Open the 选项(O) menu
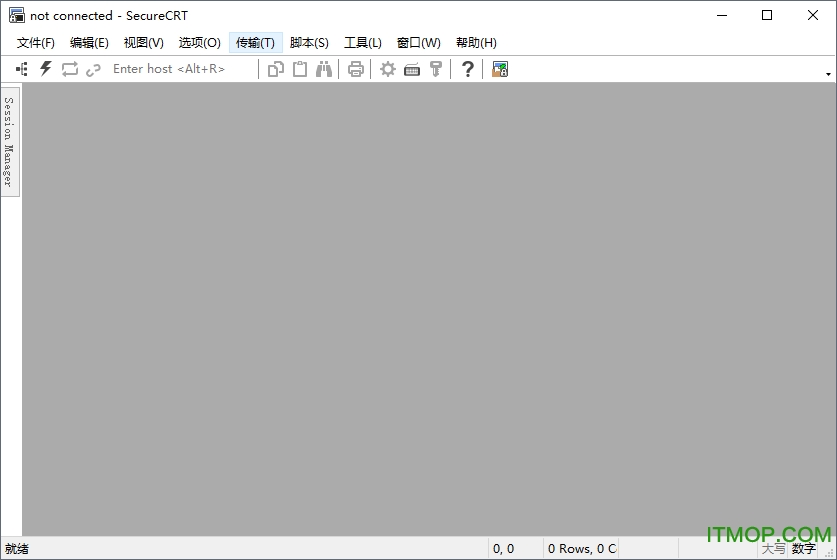Viewport: 837px width, 560px height. (x=200, y=43)
